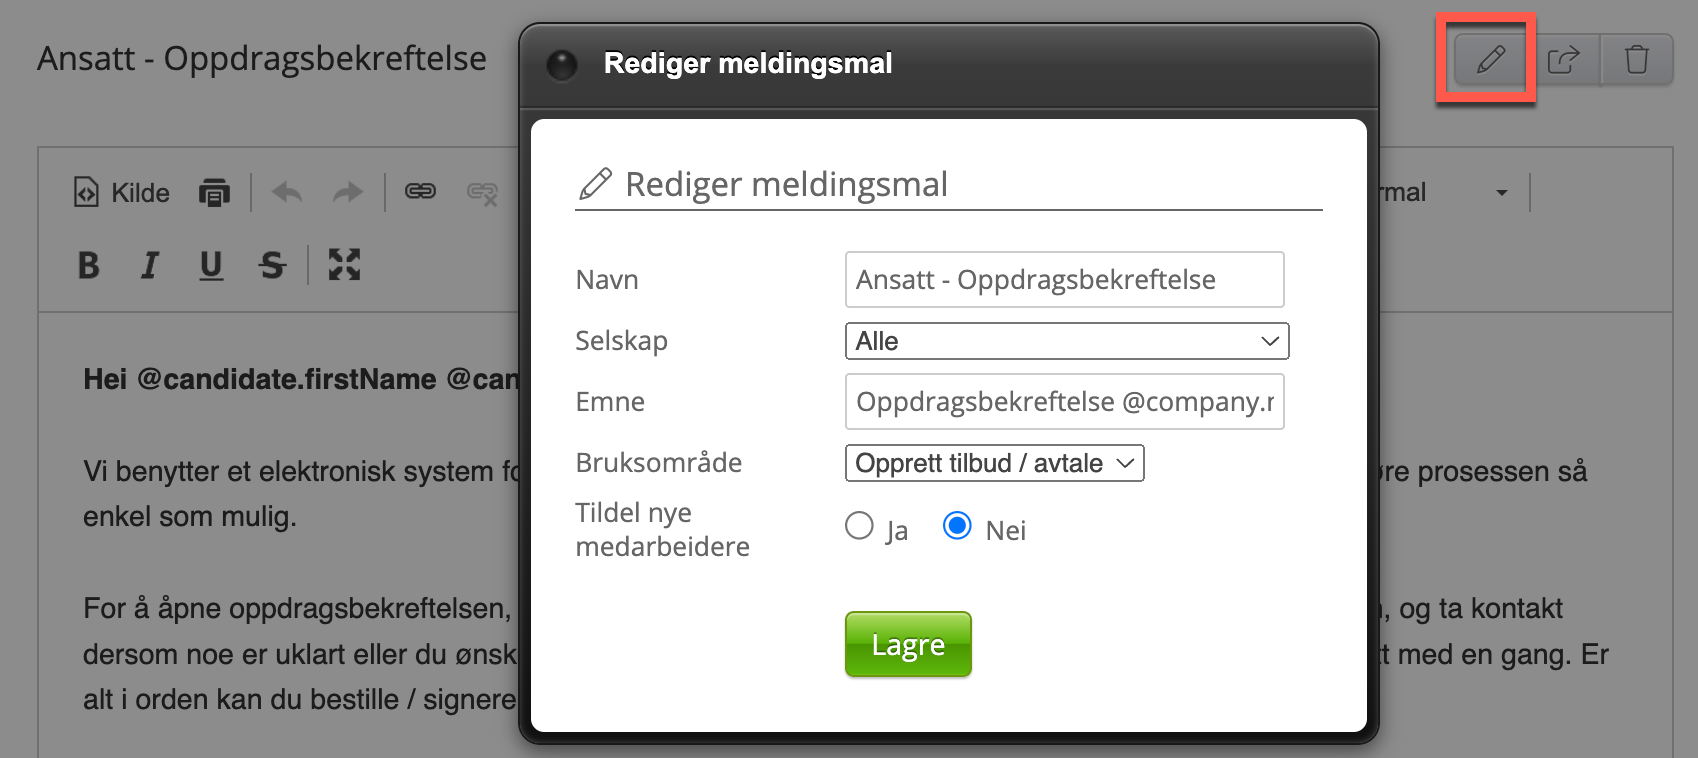This screenshot has height=758, width=1698.
Task: Click the trash delete template icon
Action: (1636, 60)
